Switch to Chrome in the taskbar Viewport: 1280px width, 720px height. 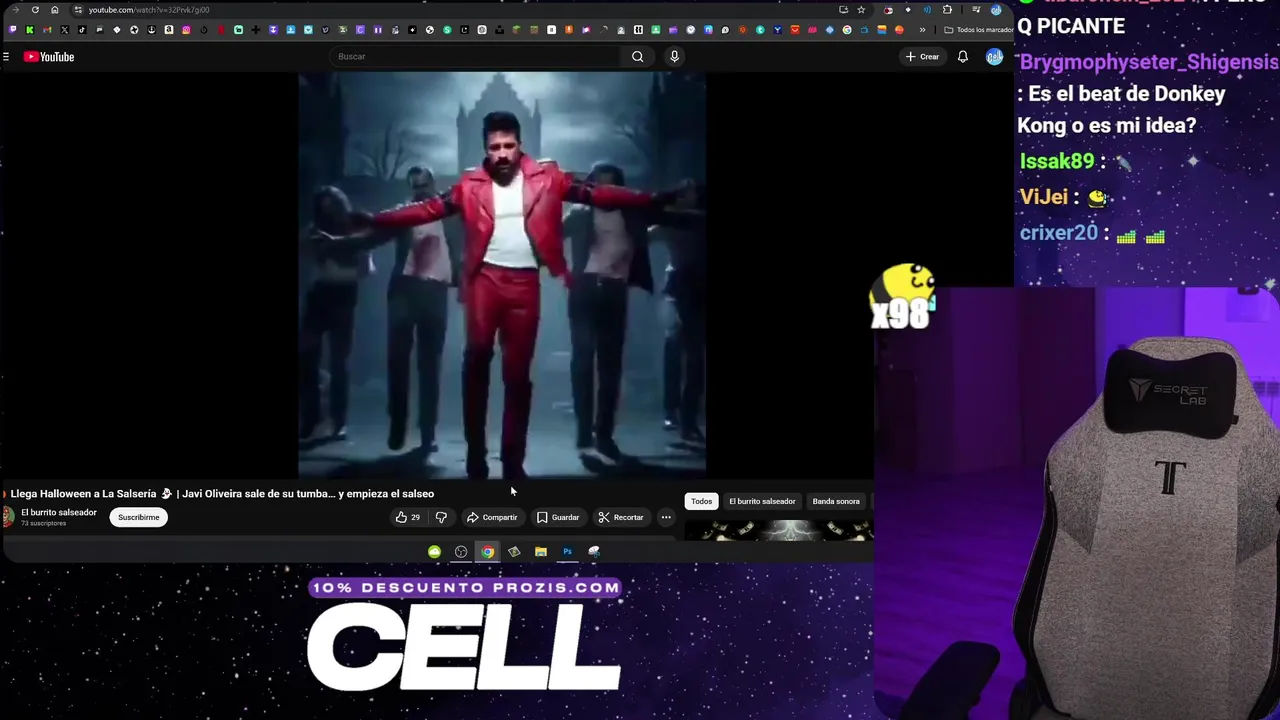(x=487, y=552)
